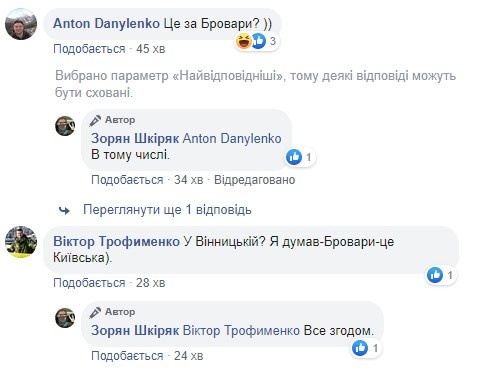Screen dimensions: 480x371
Task: Open Віктор Трофименко commenter name link
Action: coord(116,241)
